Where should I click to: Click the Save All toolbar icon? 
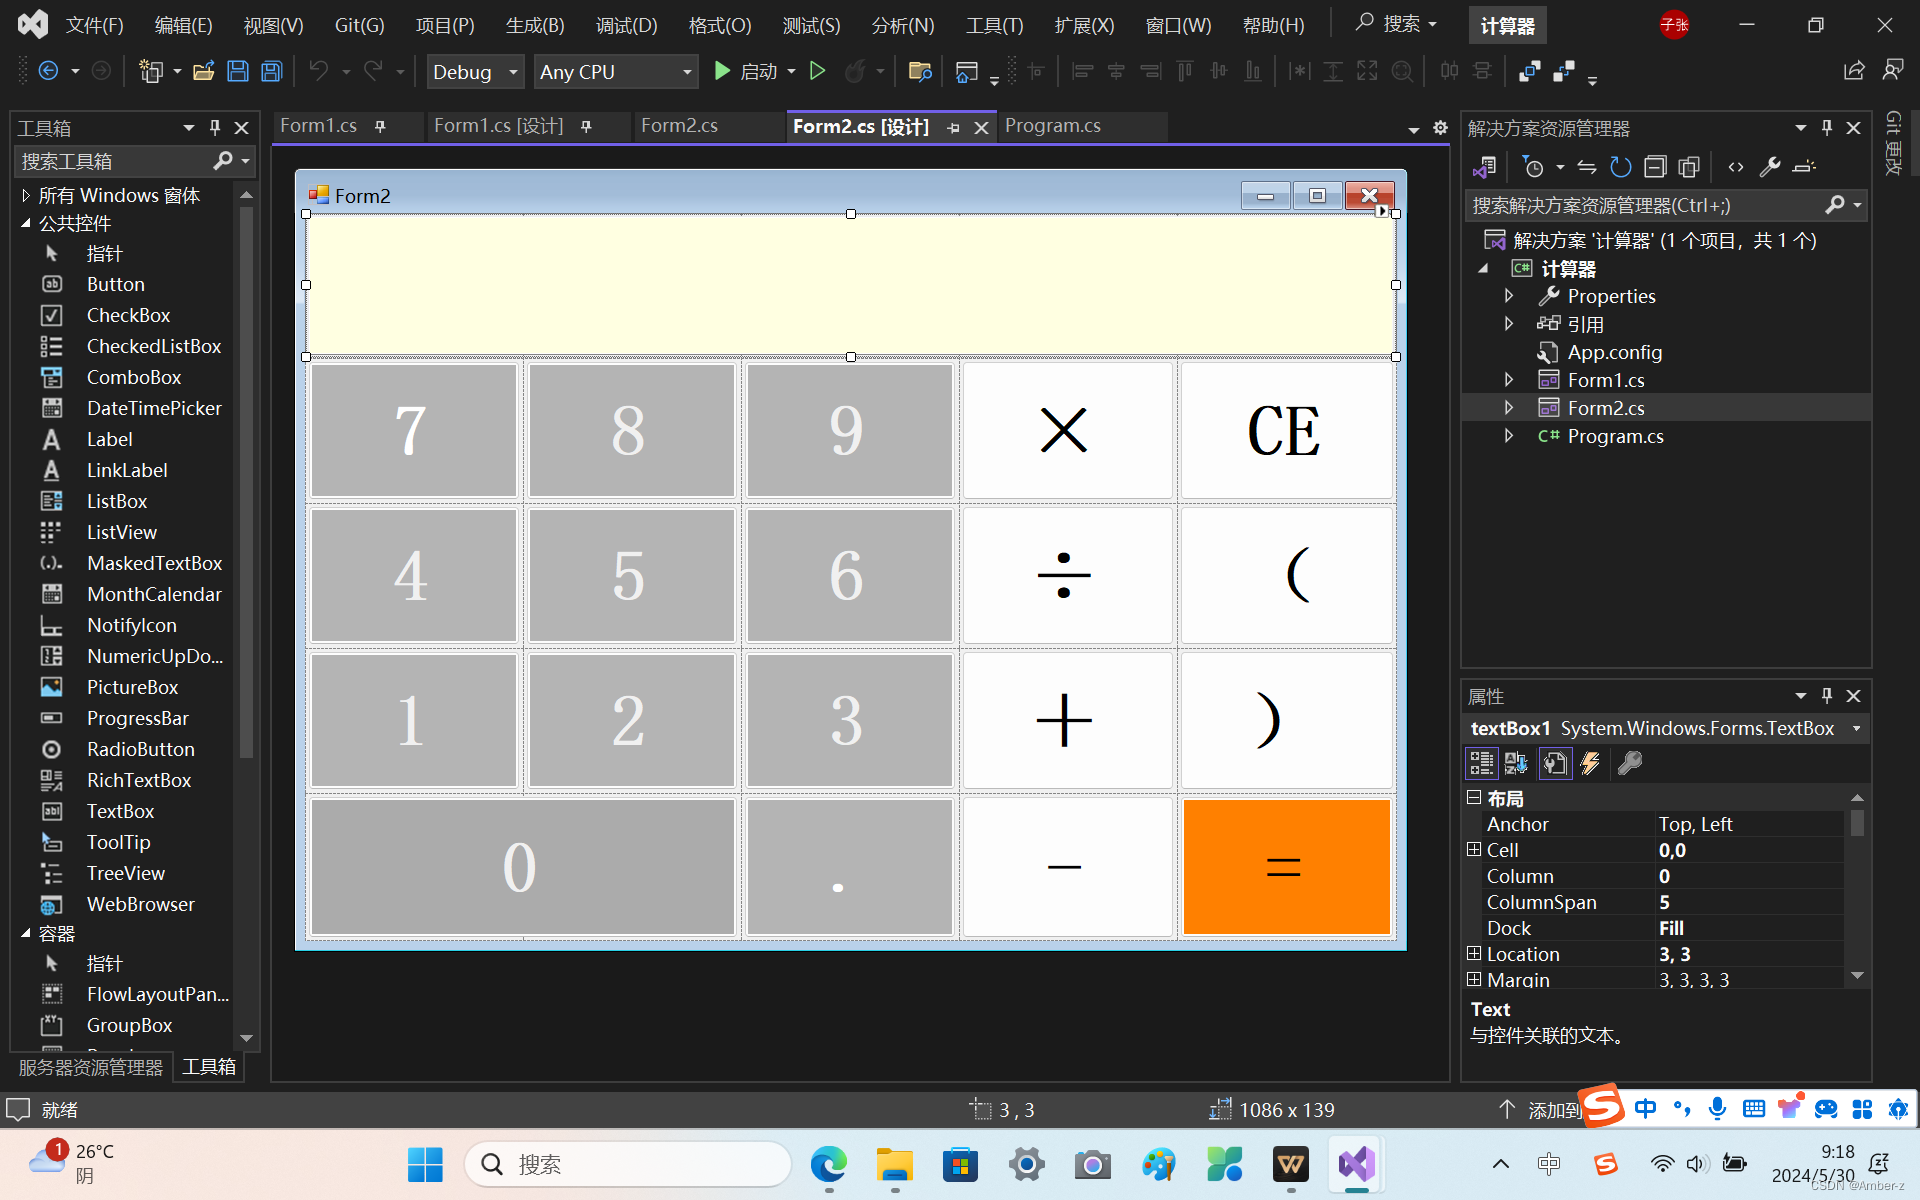point(271,71)
